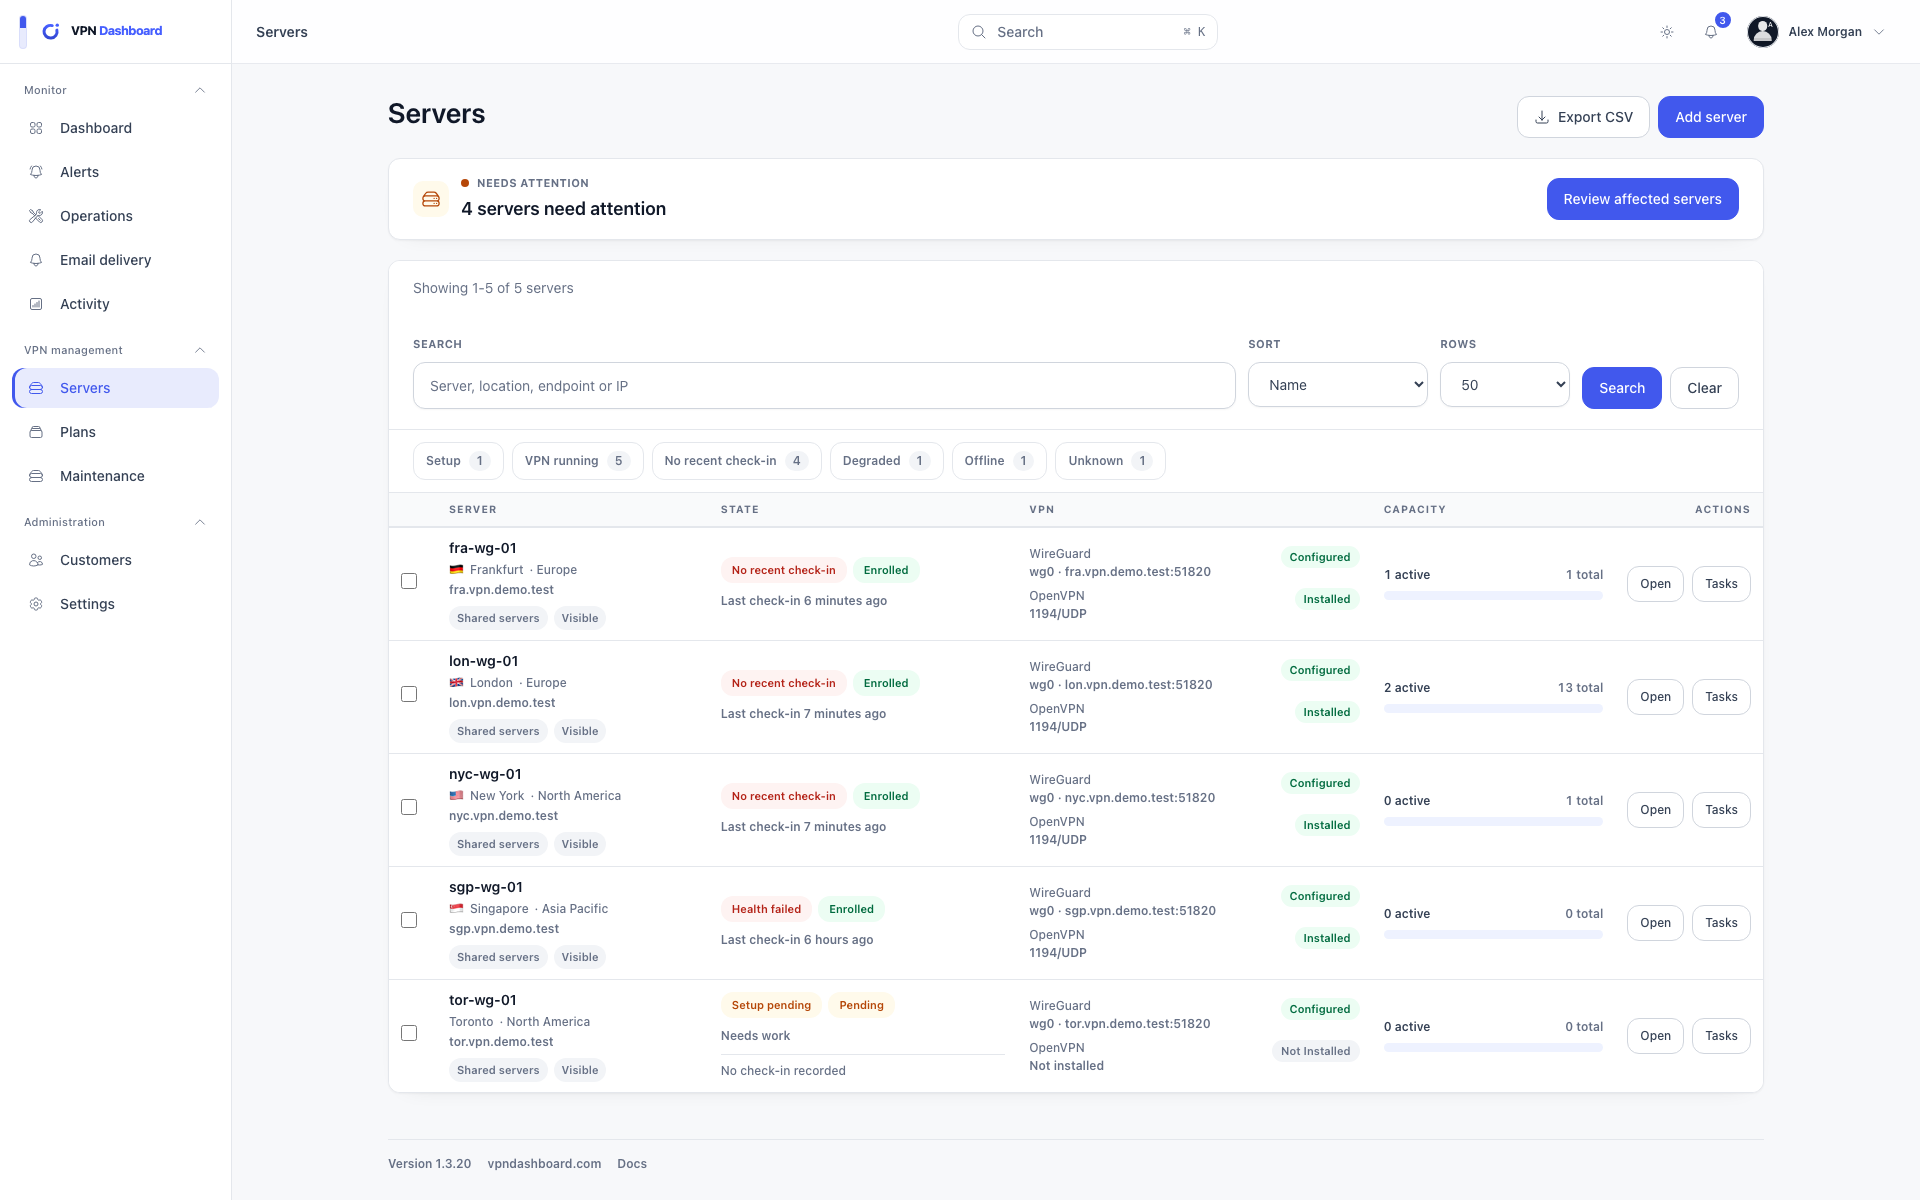Click the Servers sidebar icon
1920x1200 pixels.
click(36, 388)
